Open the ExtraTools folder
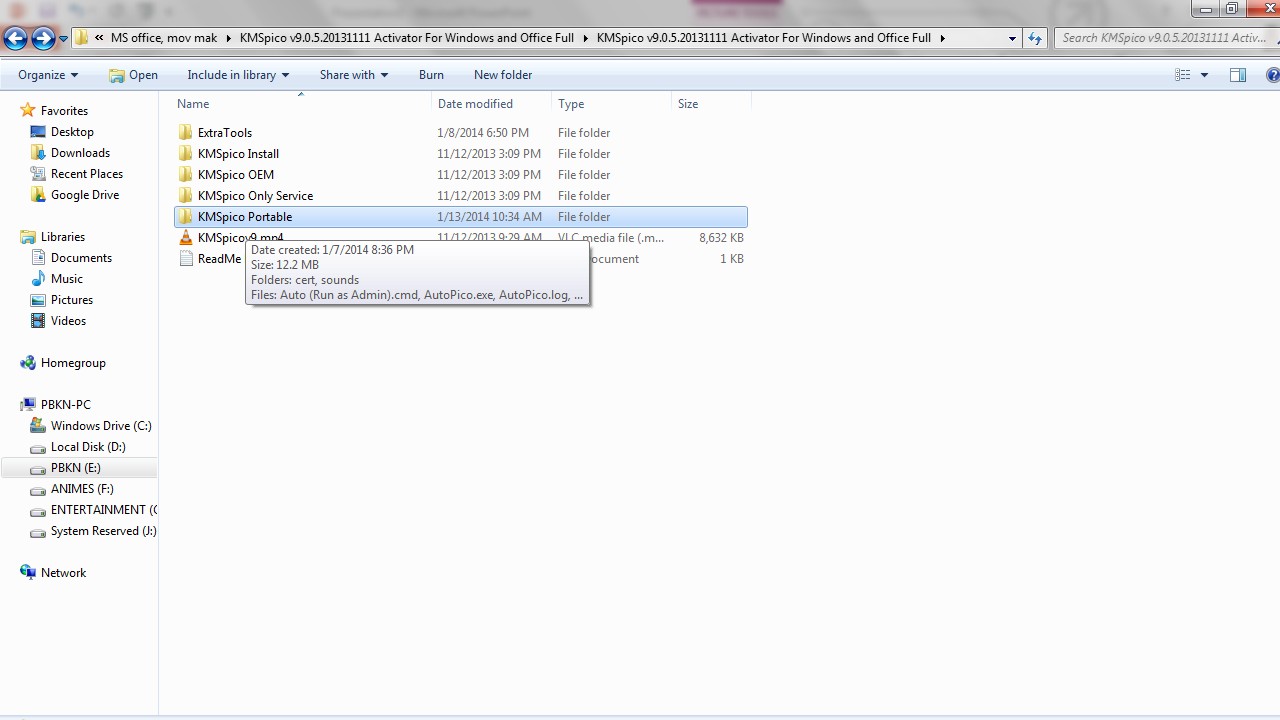This screenshot has height=720, width=1280. coord(224,133)
